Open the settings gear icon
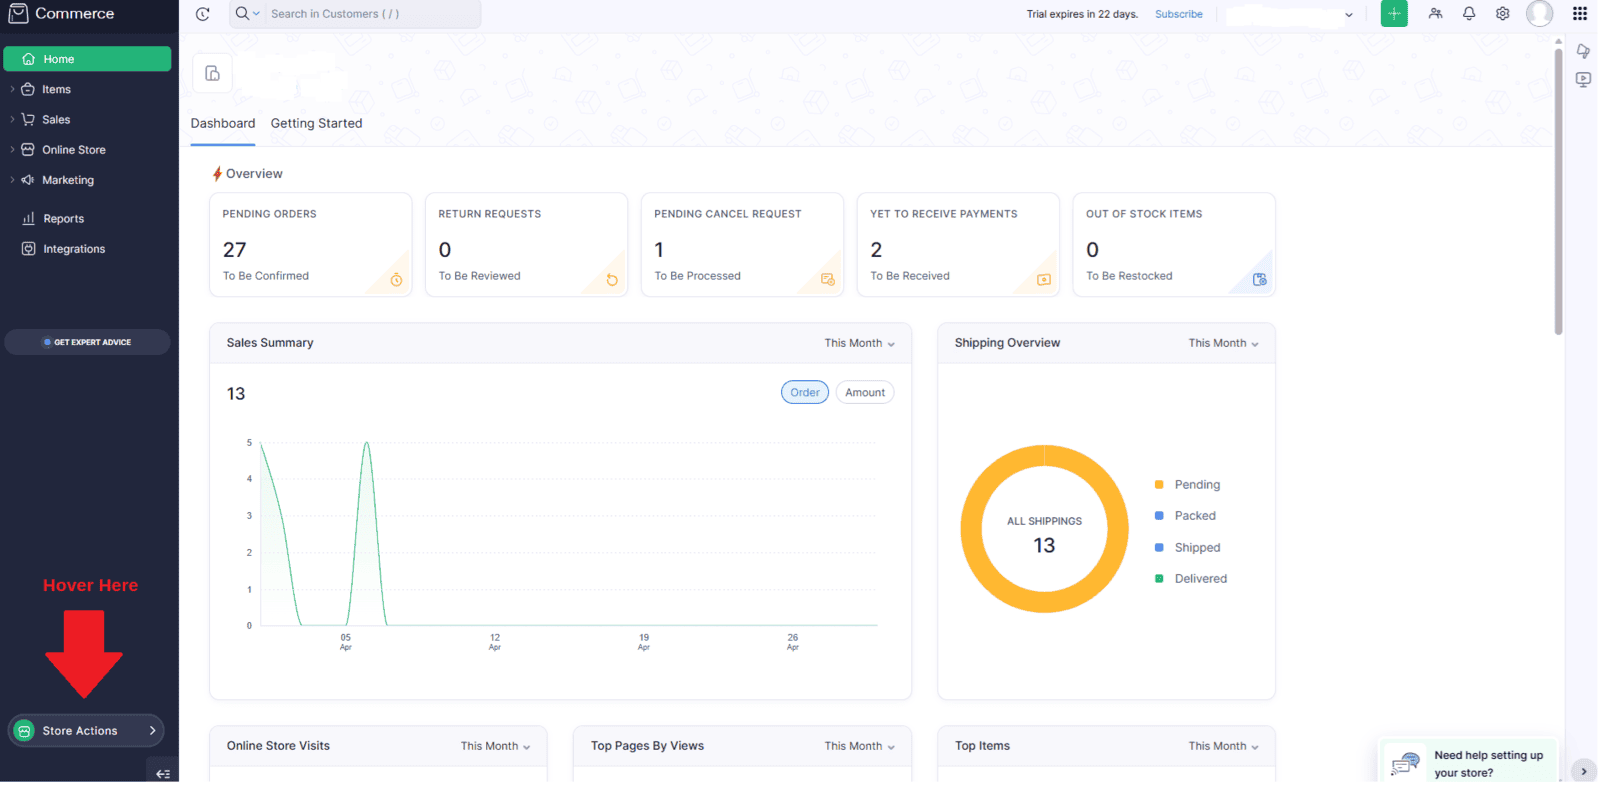 click(x=1502, y=14)
